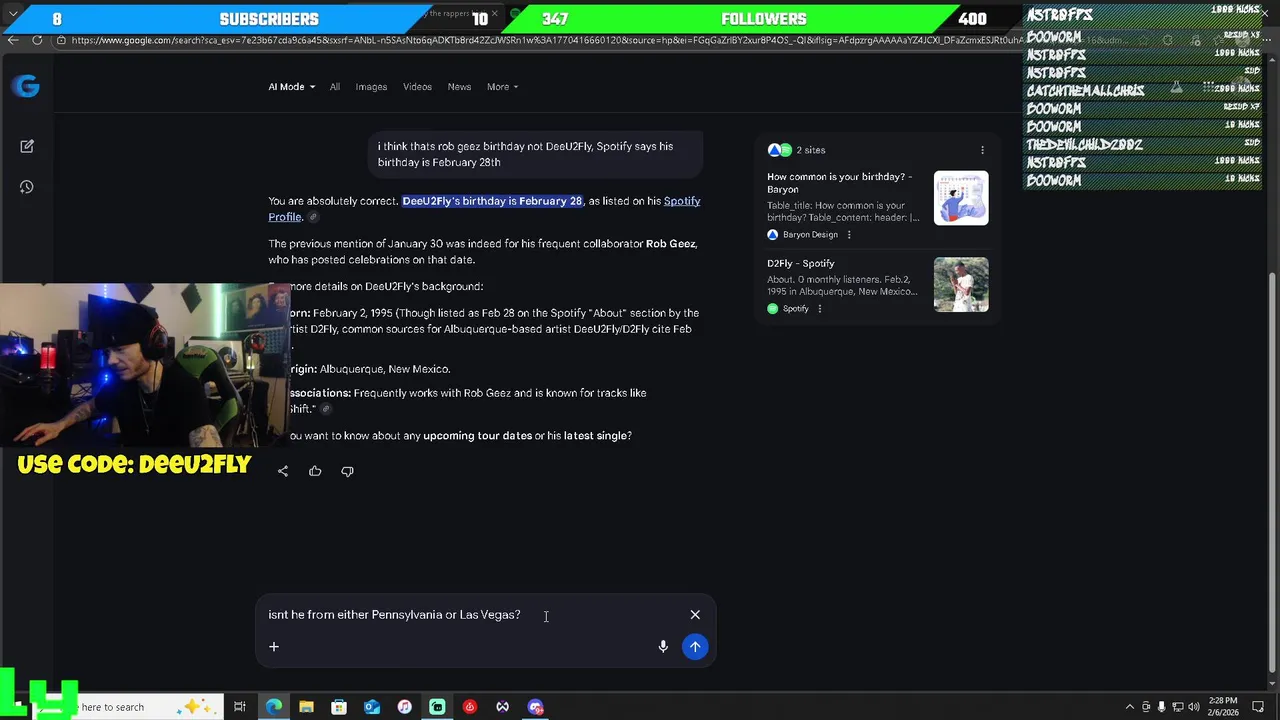Add an attachment with the plus icon
The image size is (1280, 720).
point(274,647)
